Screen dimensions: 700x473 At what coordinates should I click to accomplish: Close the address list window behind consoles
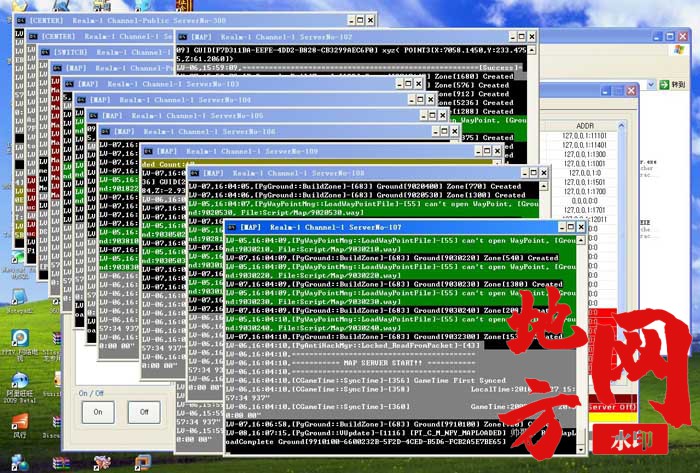coord(631,91)
